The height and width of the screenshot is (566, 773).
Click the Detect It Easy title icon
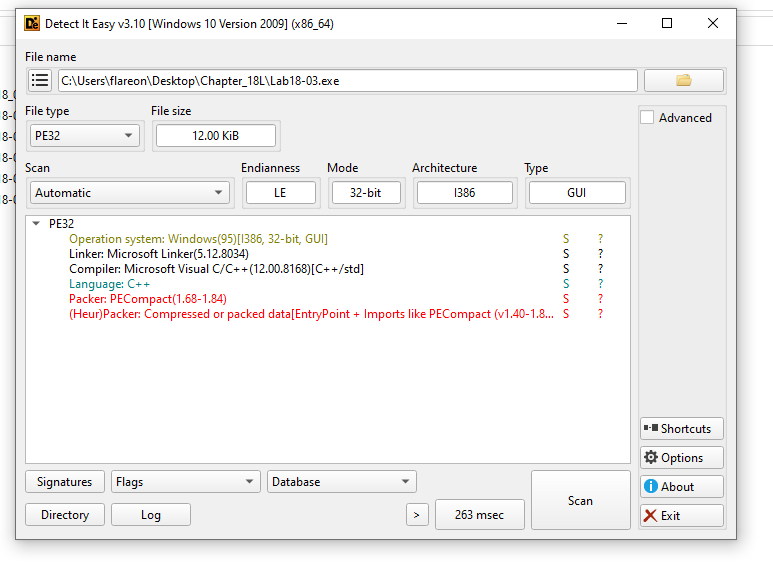32,24
